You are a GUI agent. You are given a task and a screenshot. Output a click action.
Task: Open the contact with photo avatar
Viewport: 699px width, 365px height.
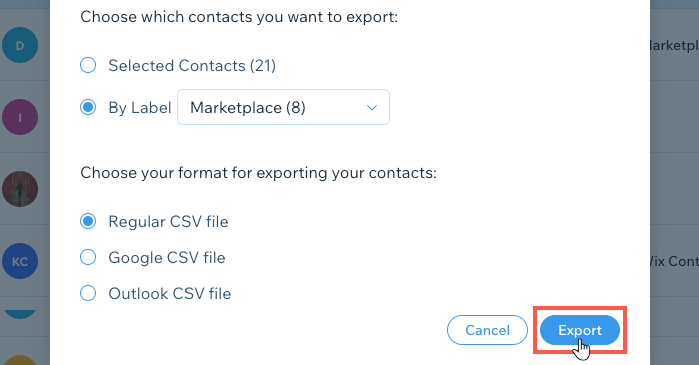pos(20,189)
